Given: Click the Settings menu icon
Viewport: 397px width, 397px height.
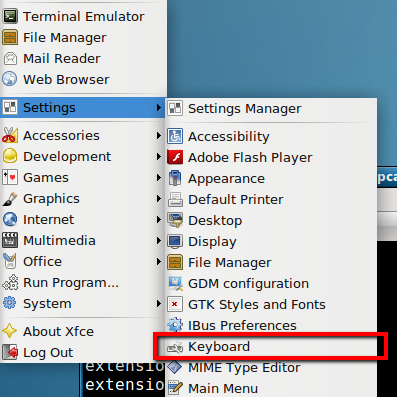Looking at the screenshot, I should [10, 107].
